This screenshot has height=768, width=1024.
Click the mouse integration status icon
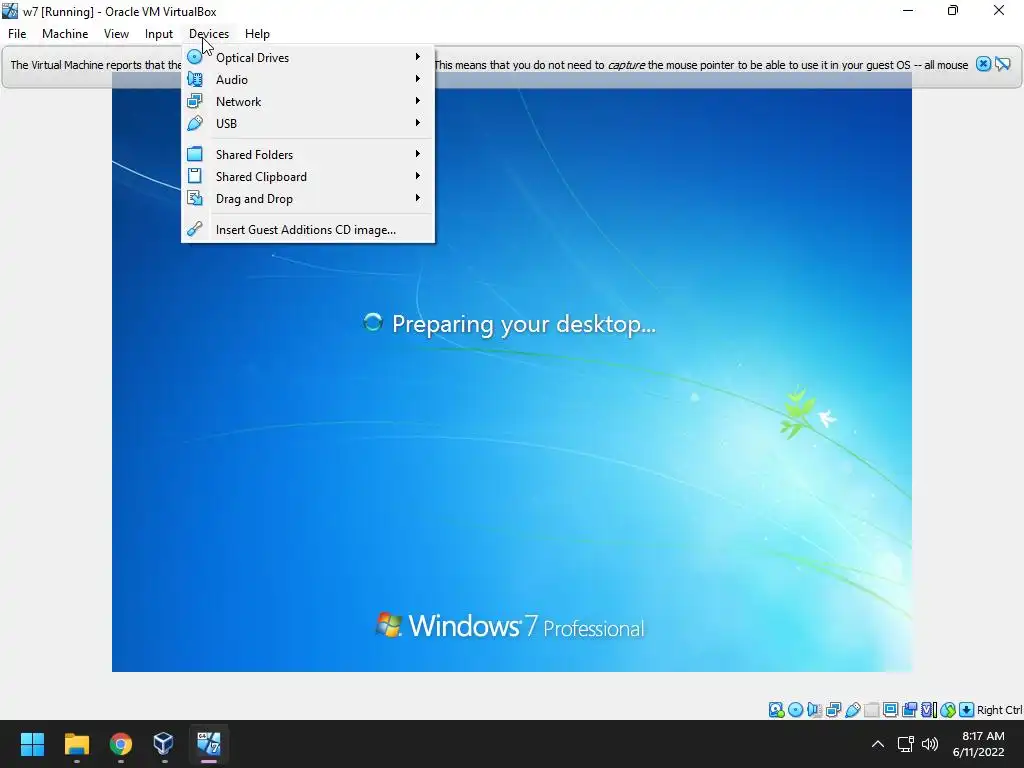coord(948,710)
